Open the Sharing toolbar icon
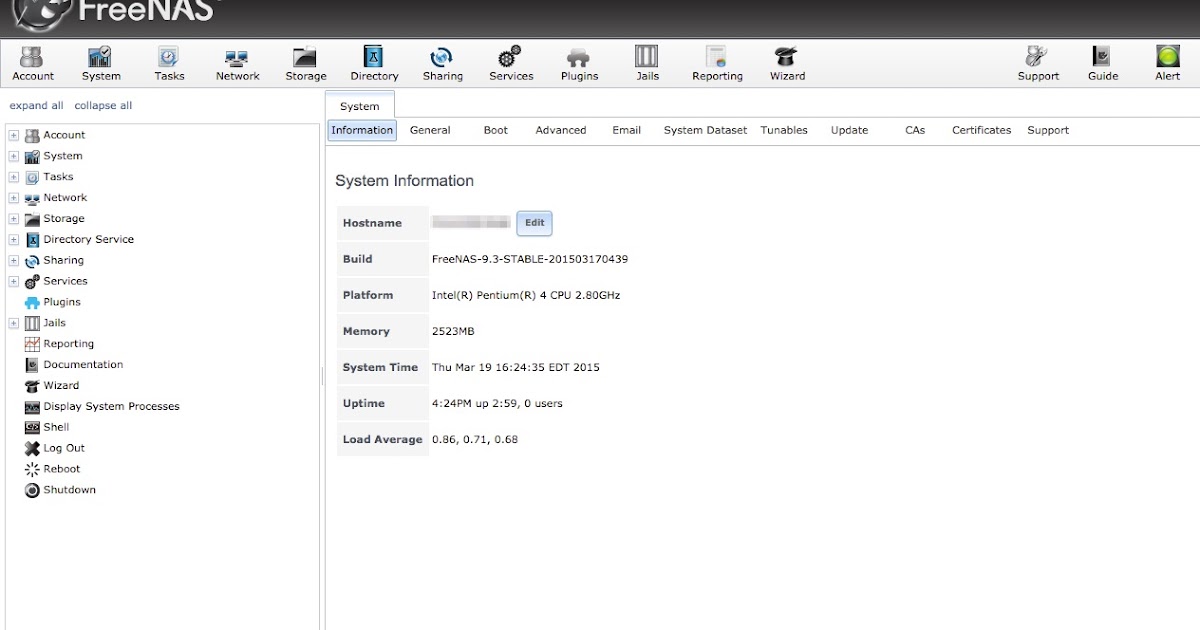The width and height of the screenshot is (1200, 630). pos(442,64)
